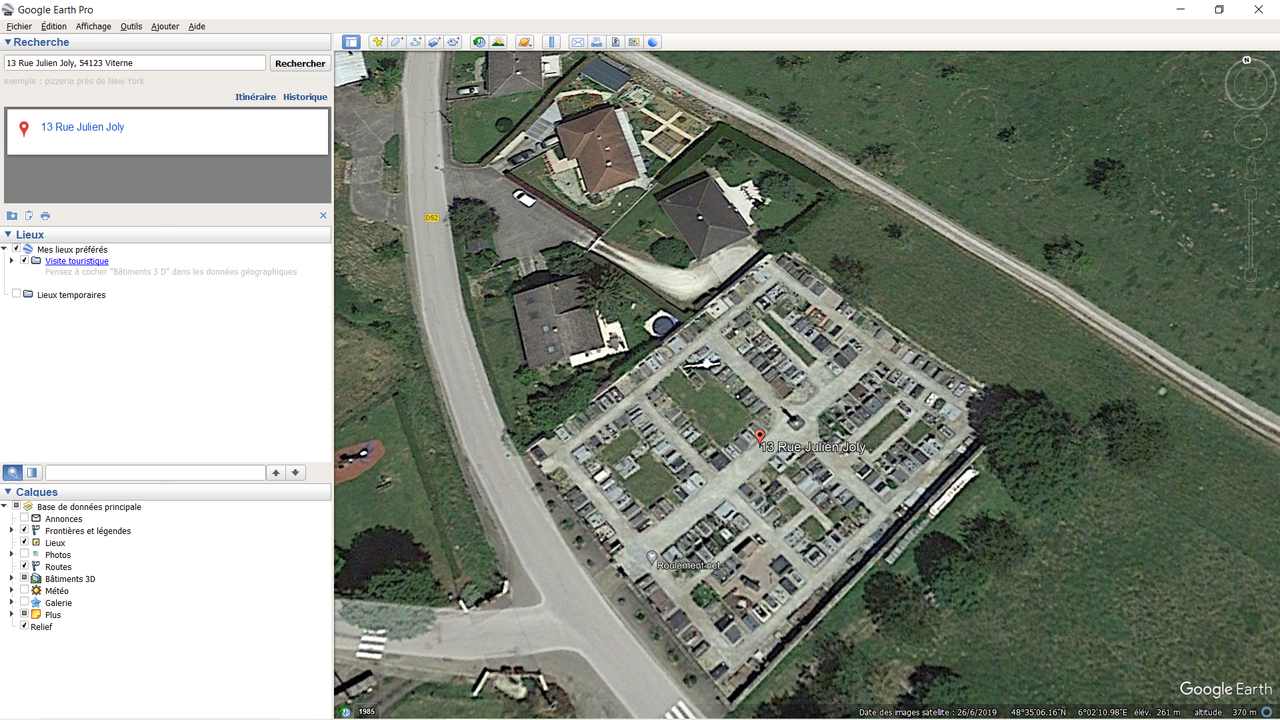The image size is (1280, 720).
Task: Click the Rechercher button
Action: pos(300,63)
